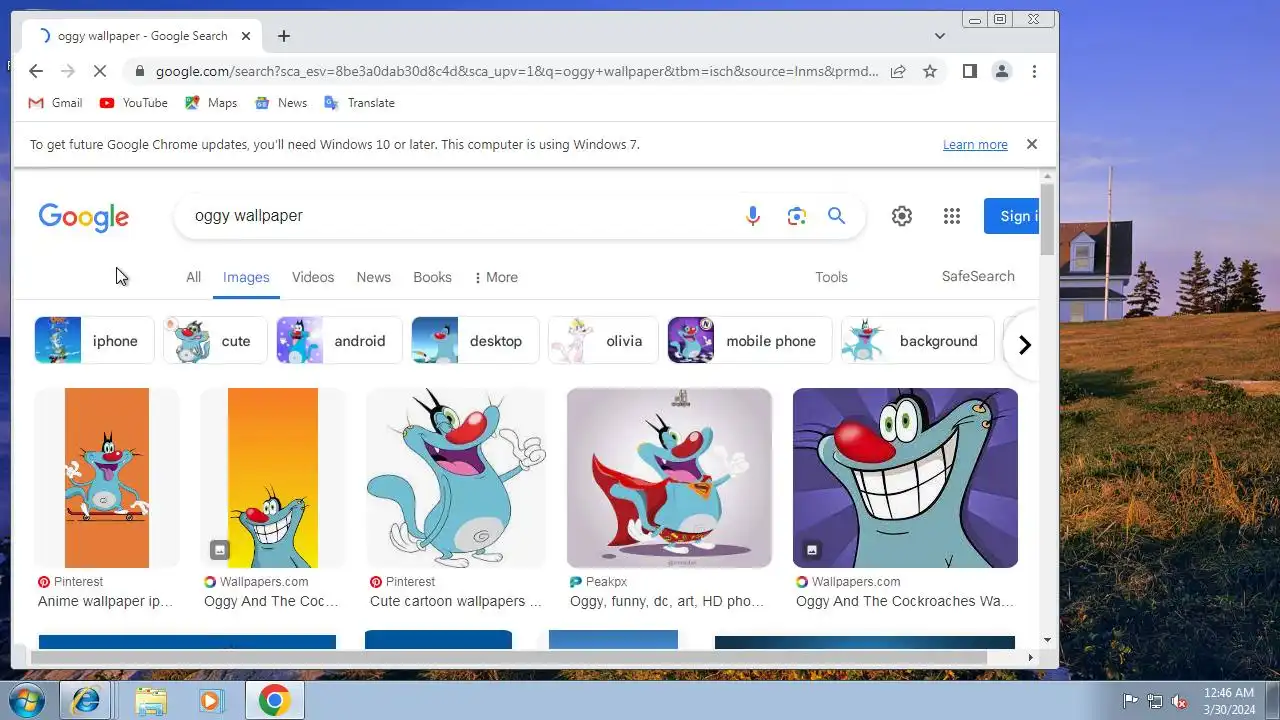Click the Chrome address bar URL

517,71
